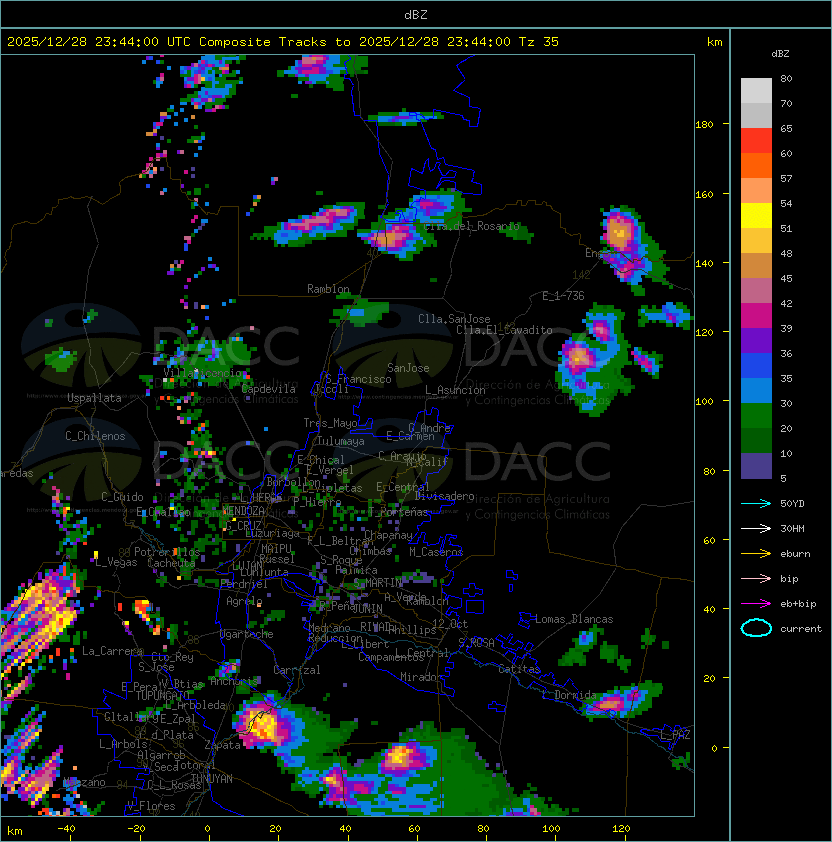Click the Divisadero label
The width and height of the screenshot is (832, 842).
[x=445, y=496]
